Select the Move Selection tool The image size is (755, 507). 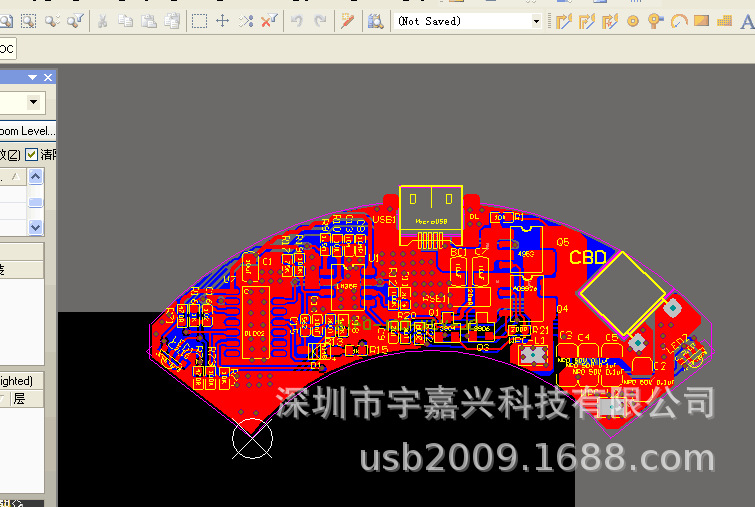coord(222,21)
